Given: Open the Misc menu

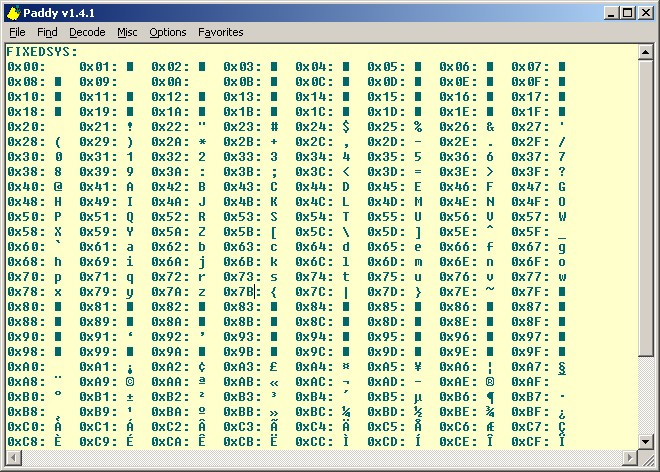Looking at the screenshot, I should coord(127,32).
